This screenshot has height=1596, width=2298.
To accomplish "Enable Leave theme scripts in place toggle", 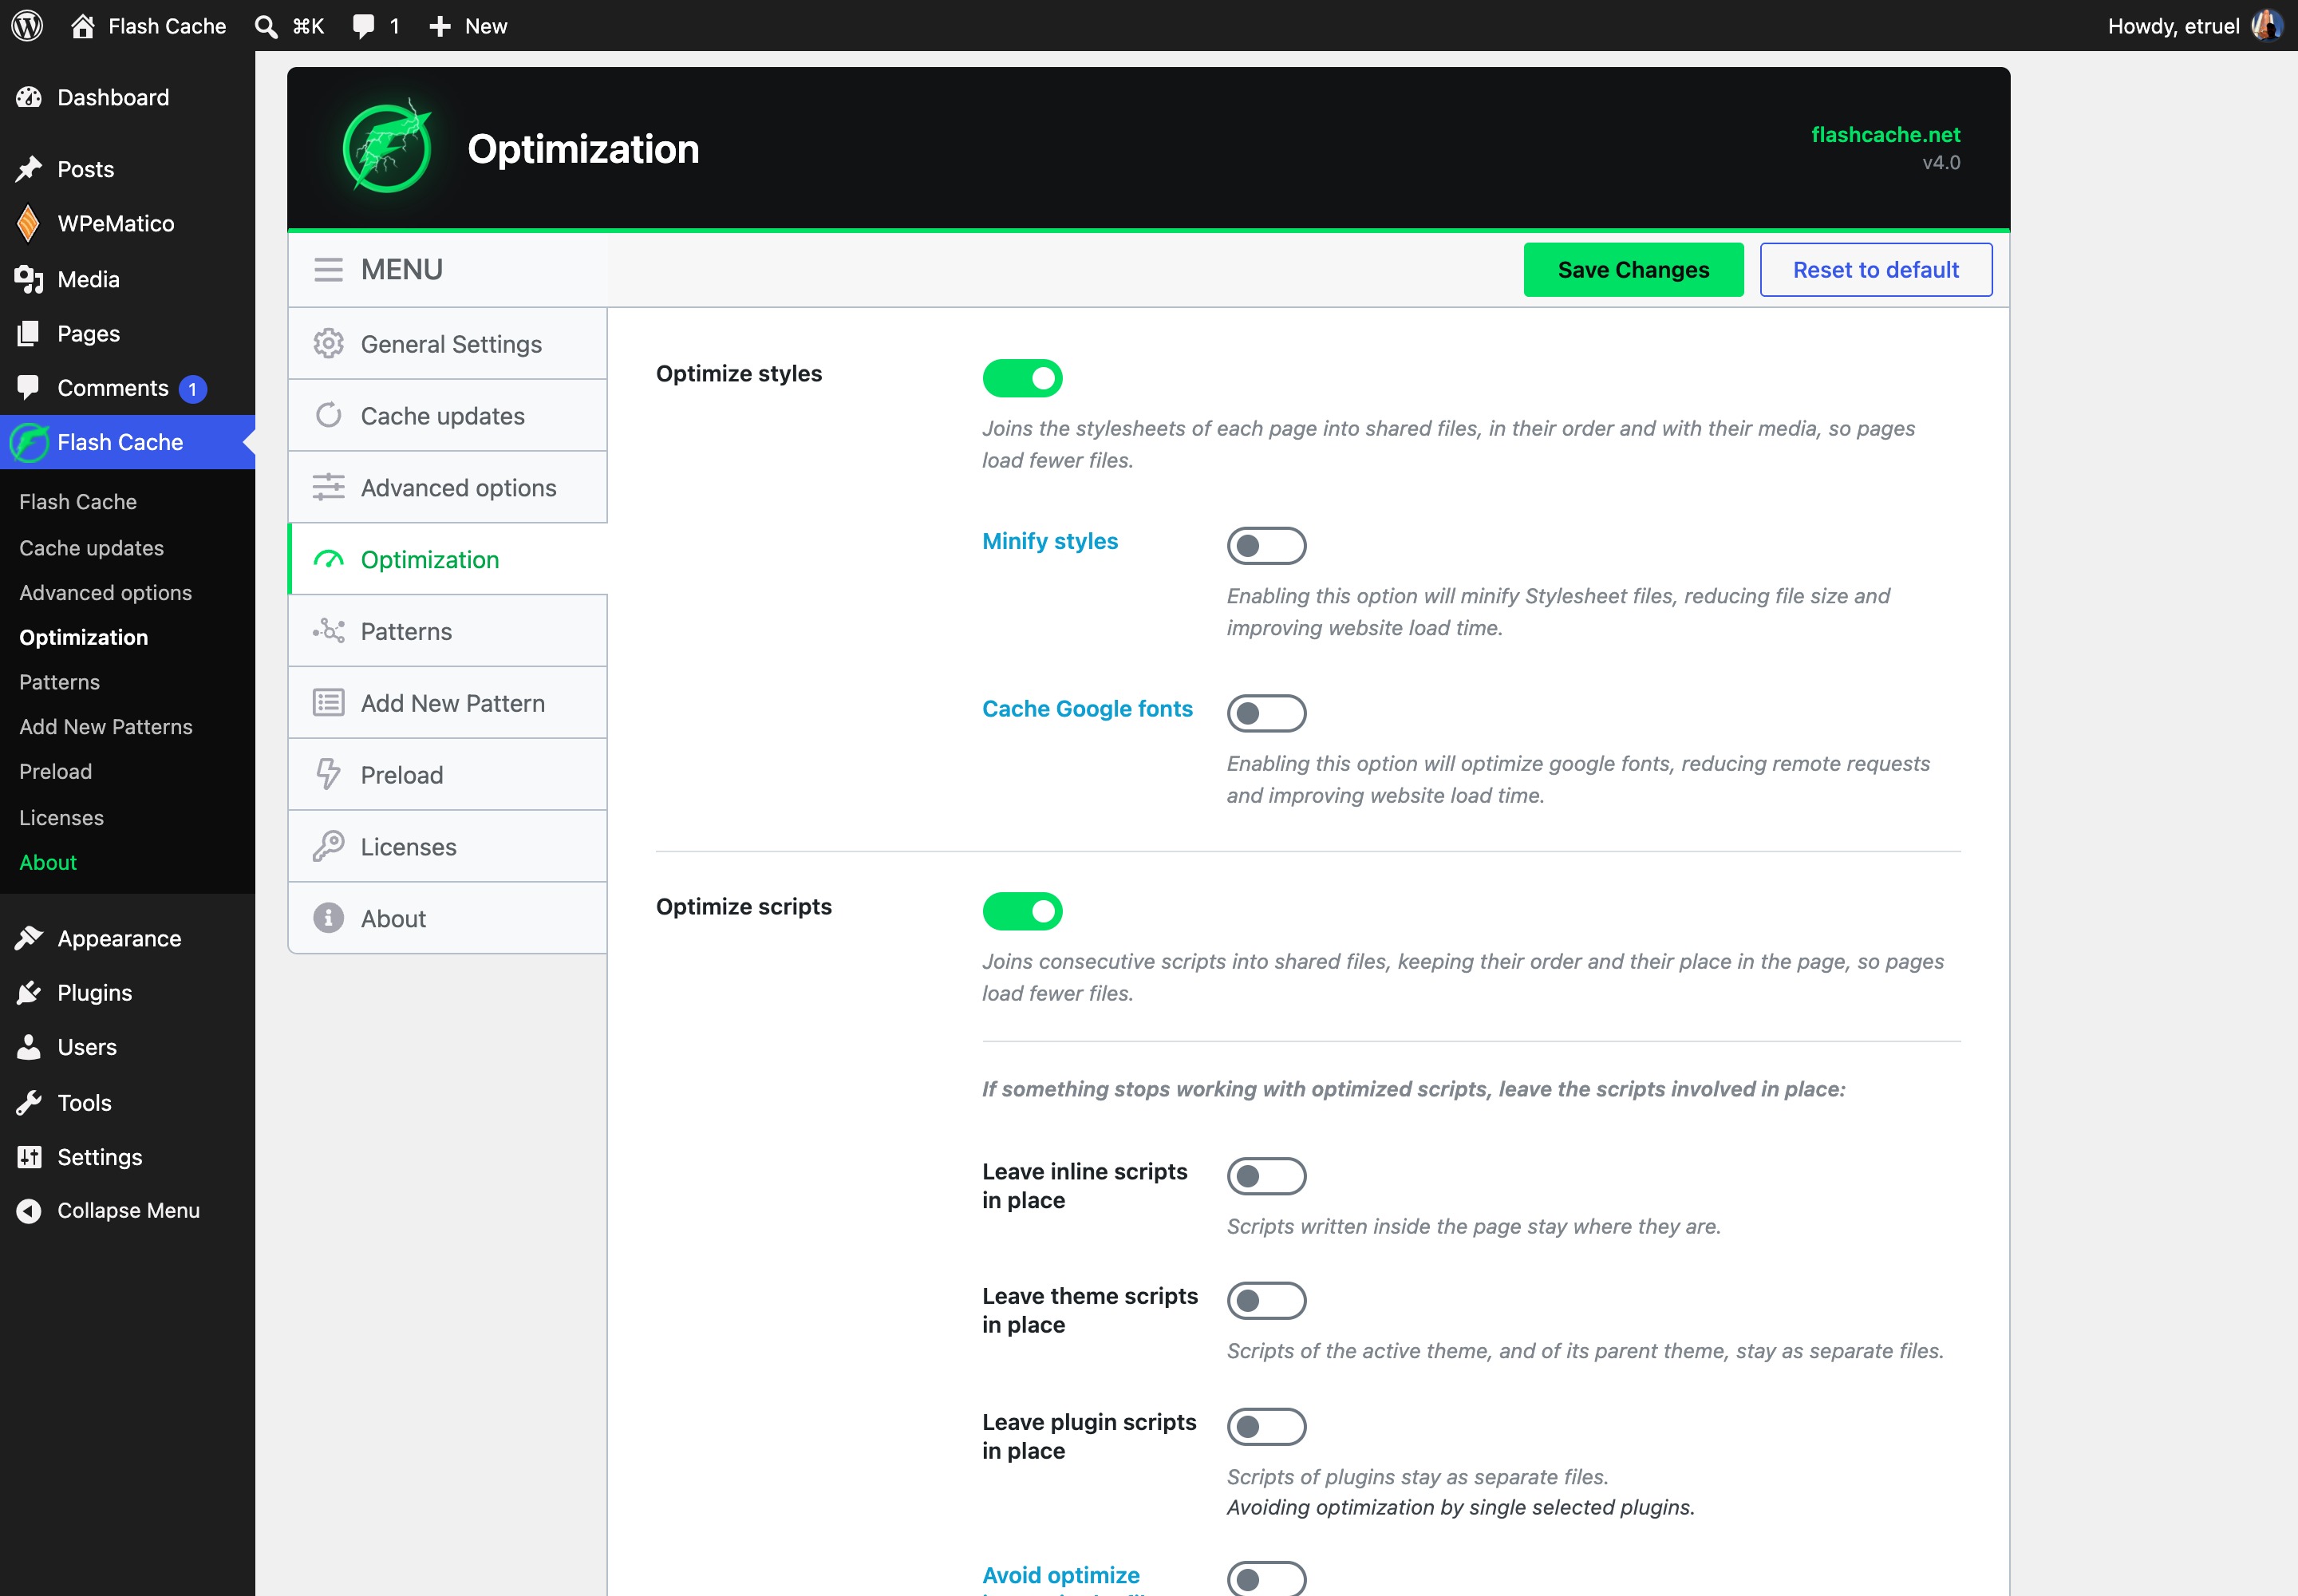I will coord(1266,1301).
